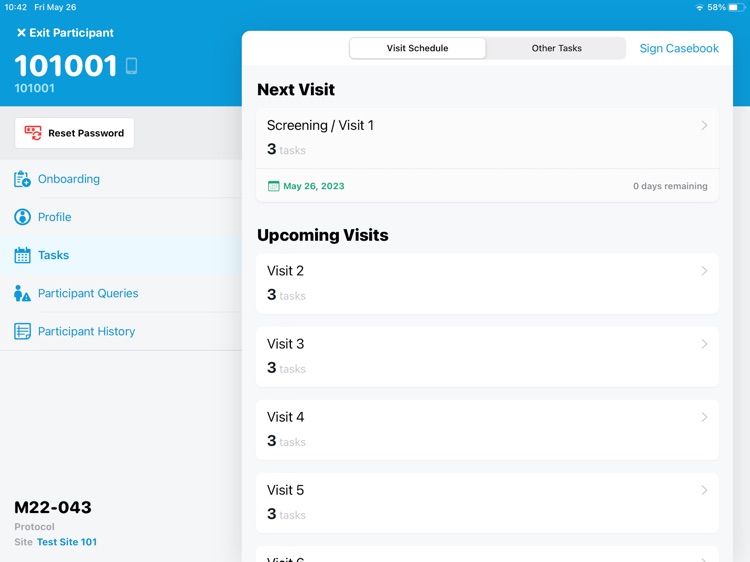750x562 pixels.
Task: Open the Visit 3 card
Action: (x=487, y=357)
